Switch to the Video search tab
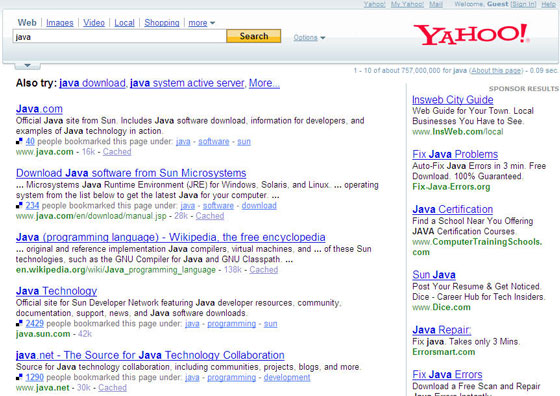Viewport: 560px width, 396px height. click(x=94, y=23)
